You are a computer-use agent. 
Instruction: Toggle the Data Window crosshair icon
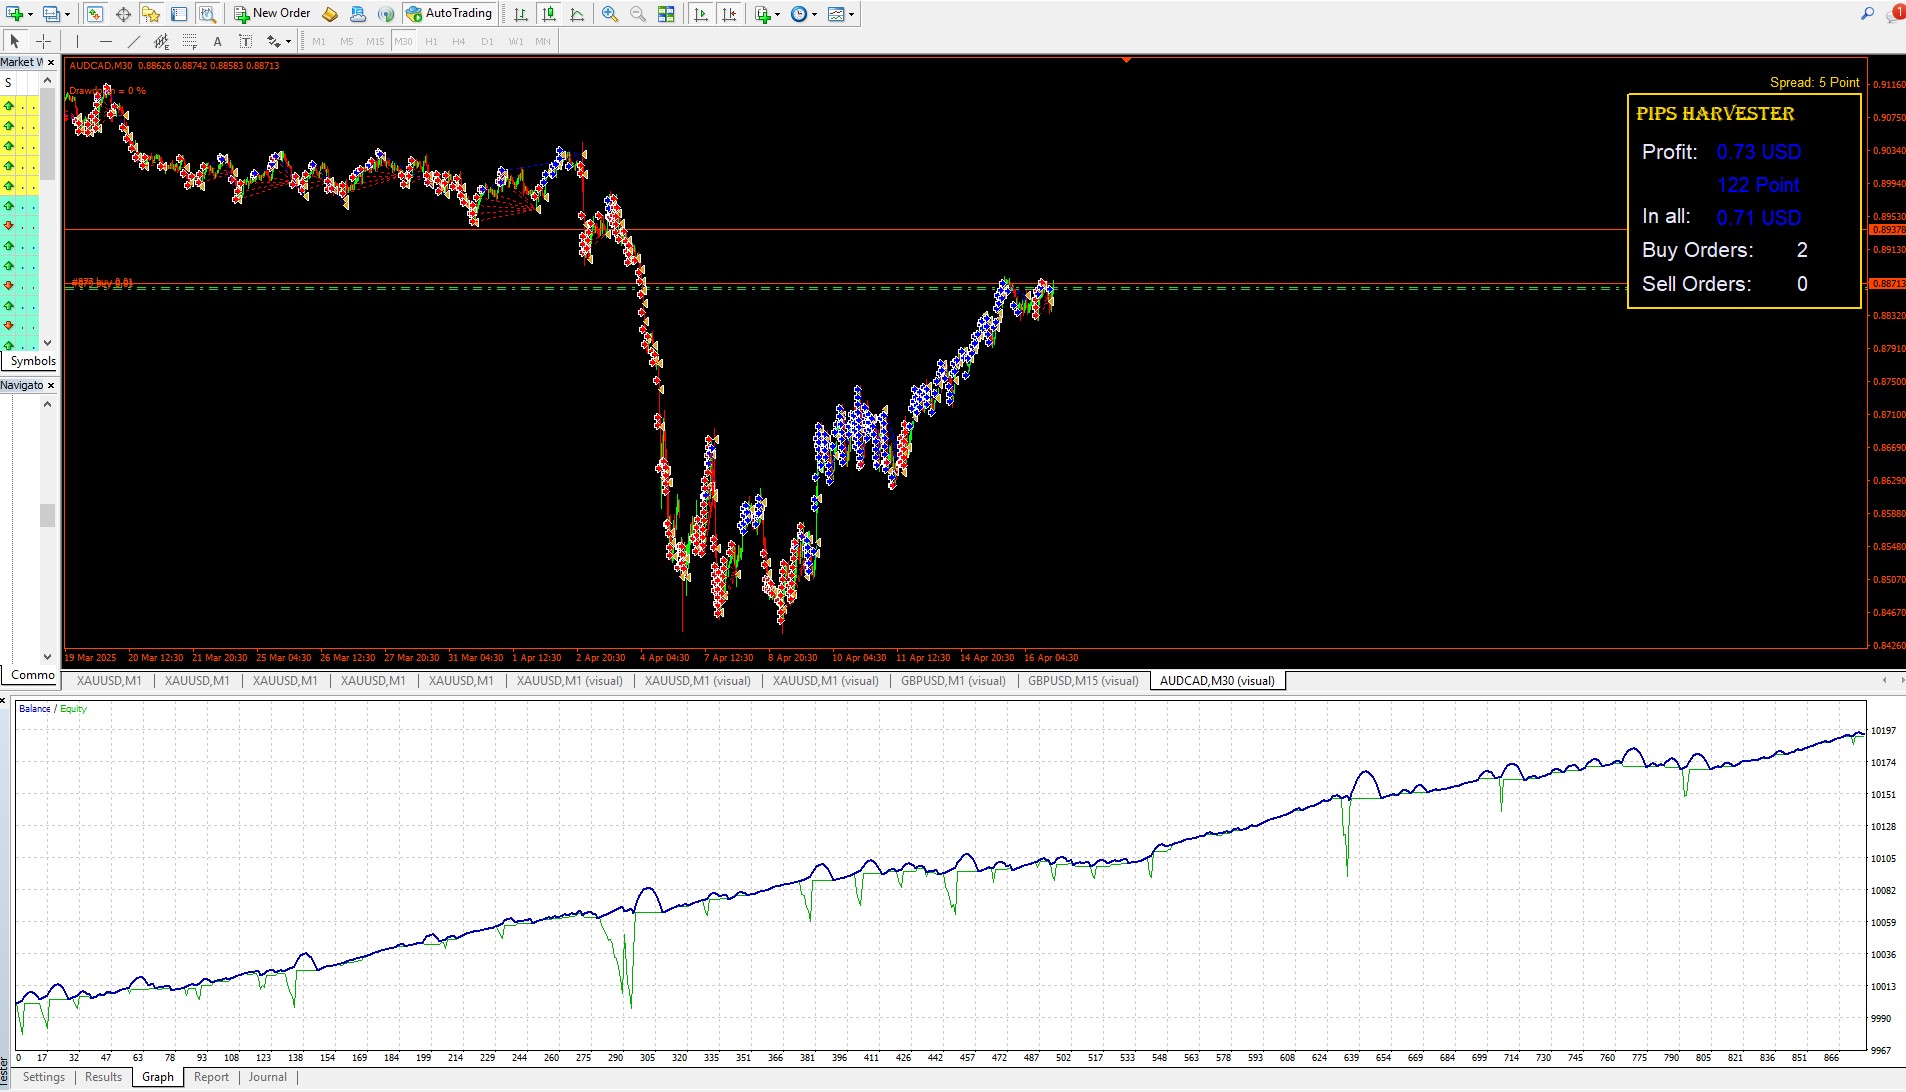pyautogui.click(x=123, y=14)
